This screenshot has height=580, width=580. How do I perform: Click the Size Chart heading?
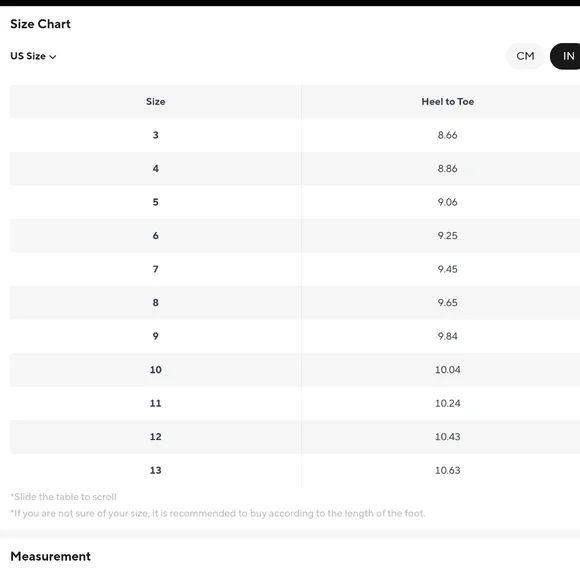[40, 24]
